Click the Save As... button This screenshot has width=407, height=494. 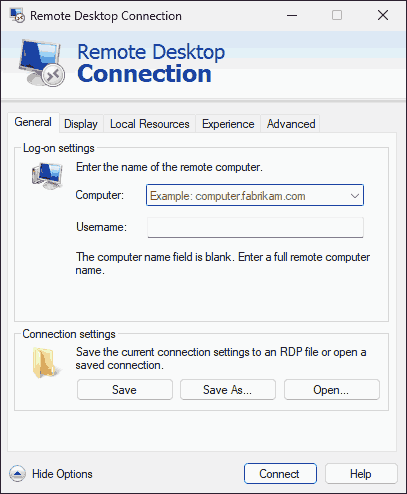point(228,389)
